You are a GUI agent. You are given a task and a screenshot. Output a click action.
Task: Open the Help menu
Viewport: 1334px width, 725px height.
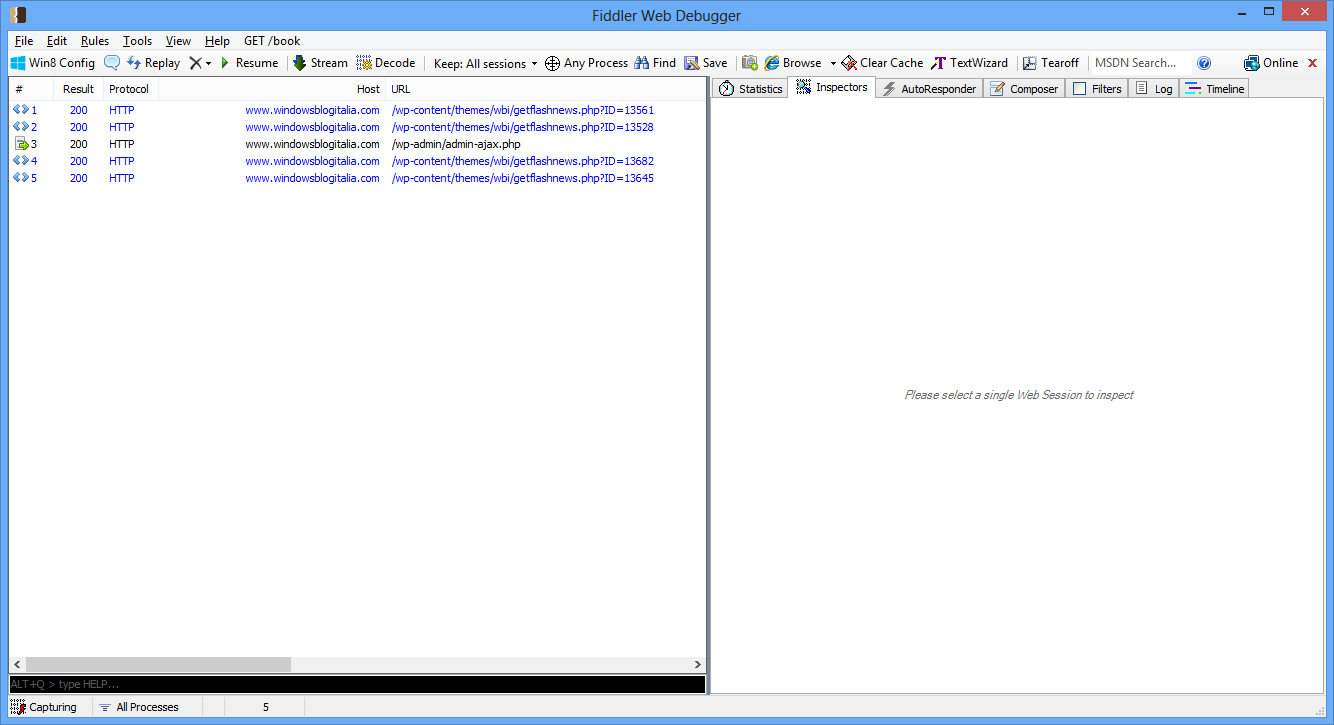click(217, 41)
